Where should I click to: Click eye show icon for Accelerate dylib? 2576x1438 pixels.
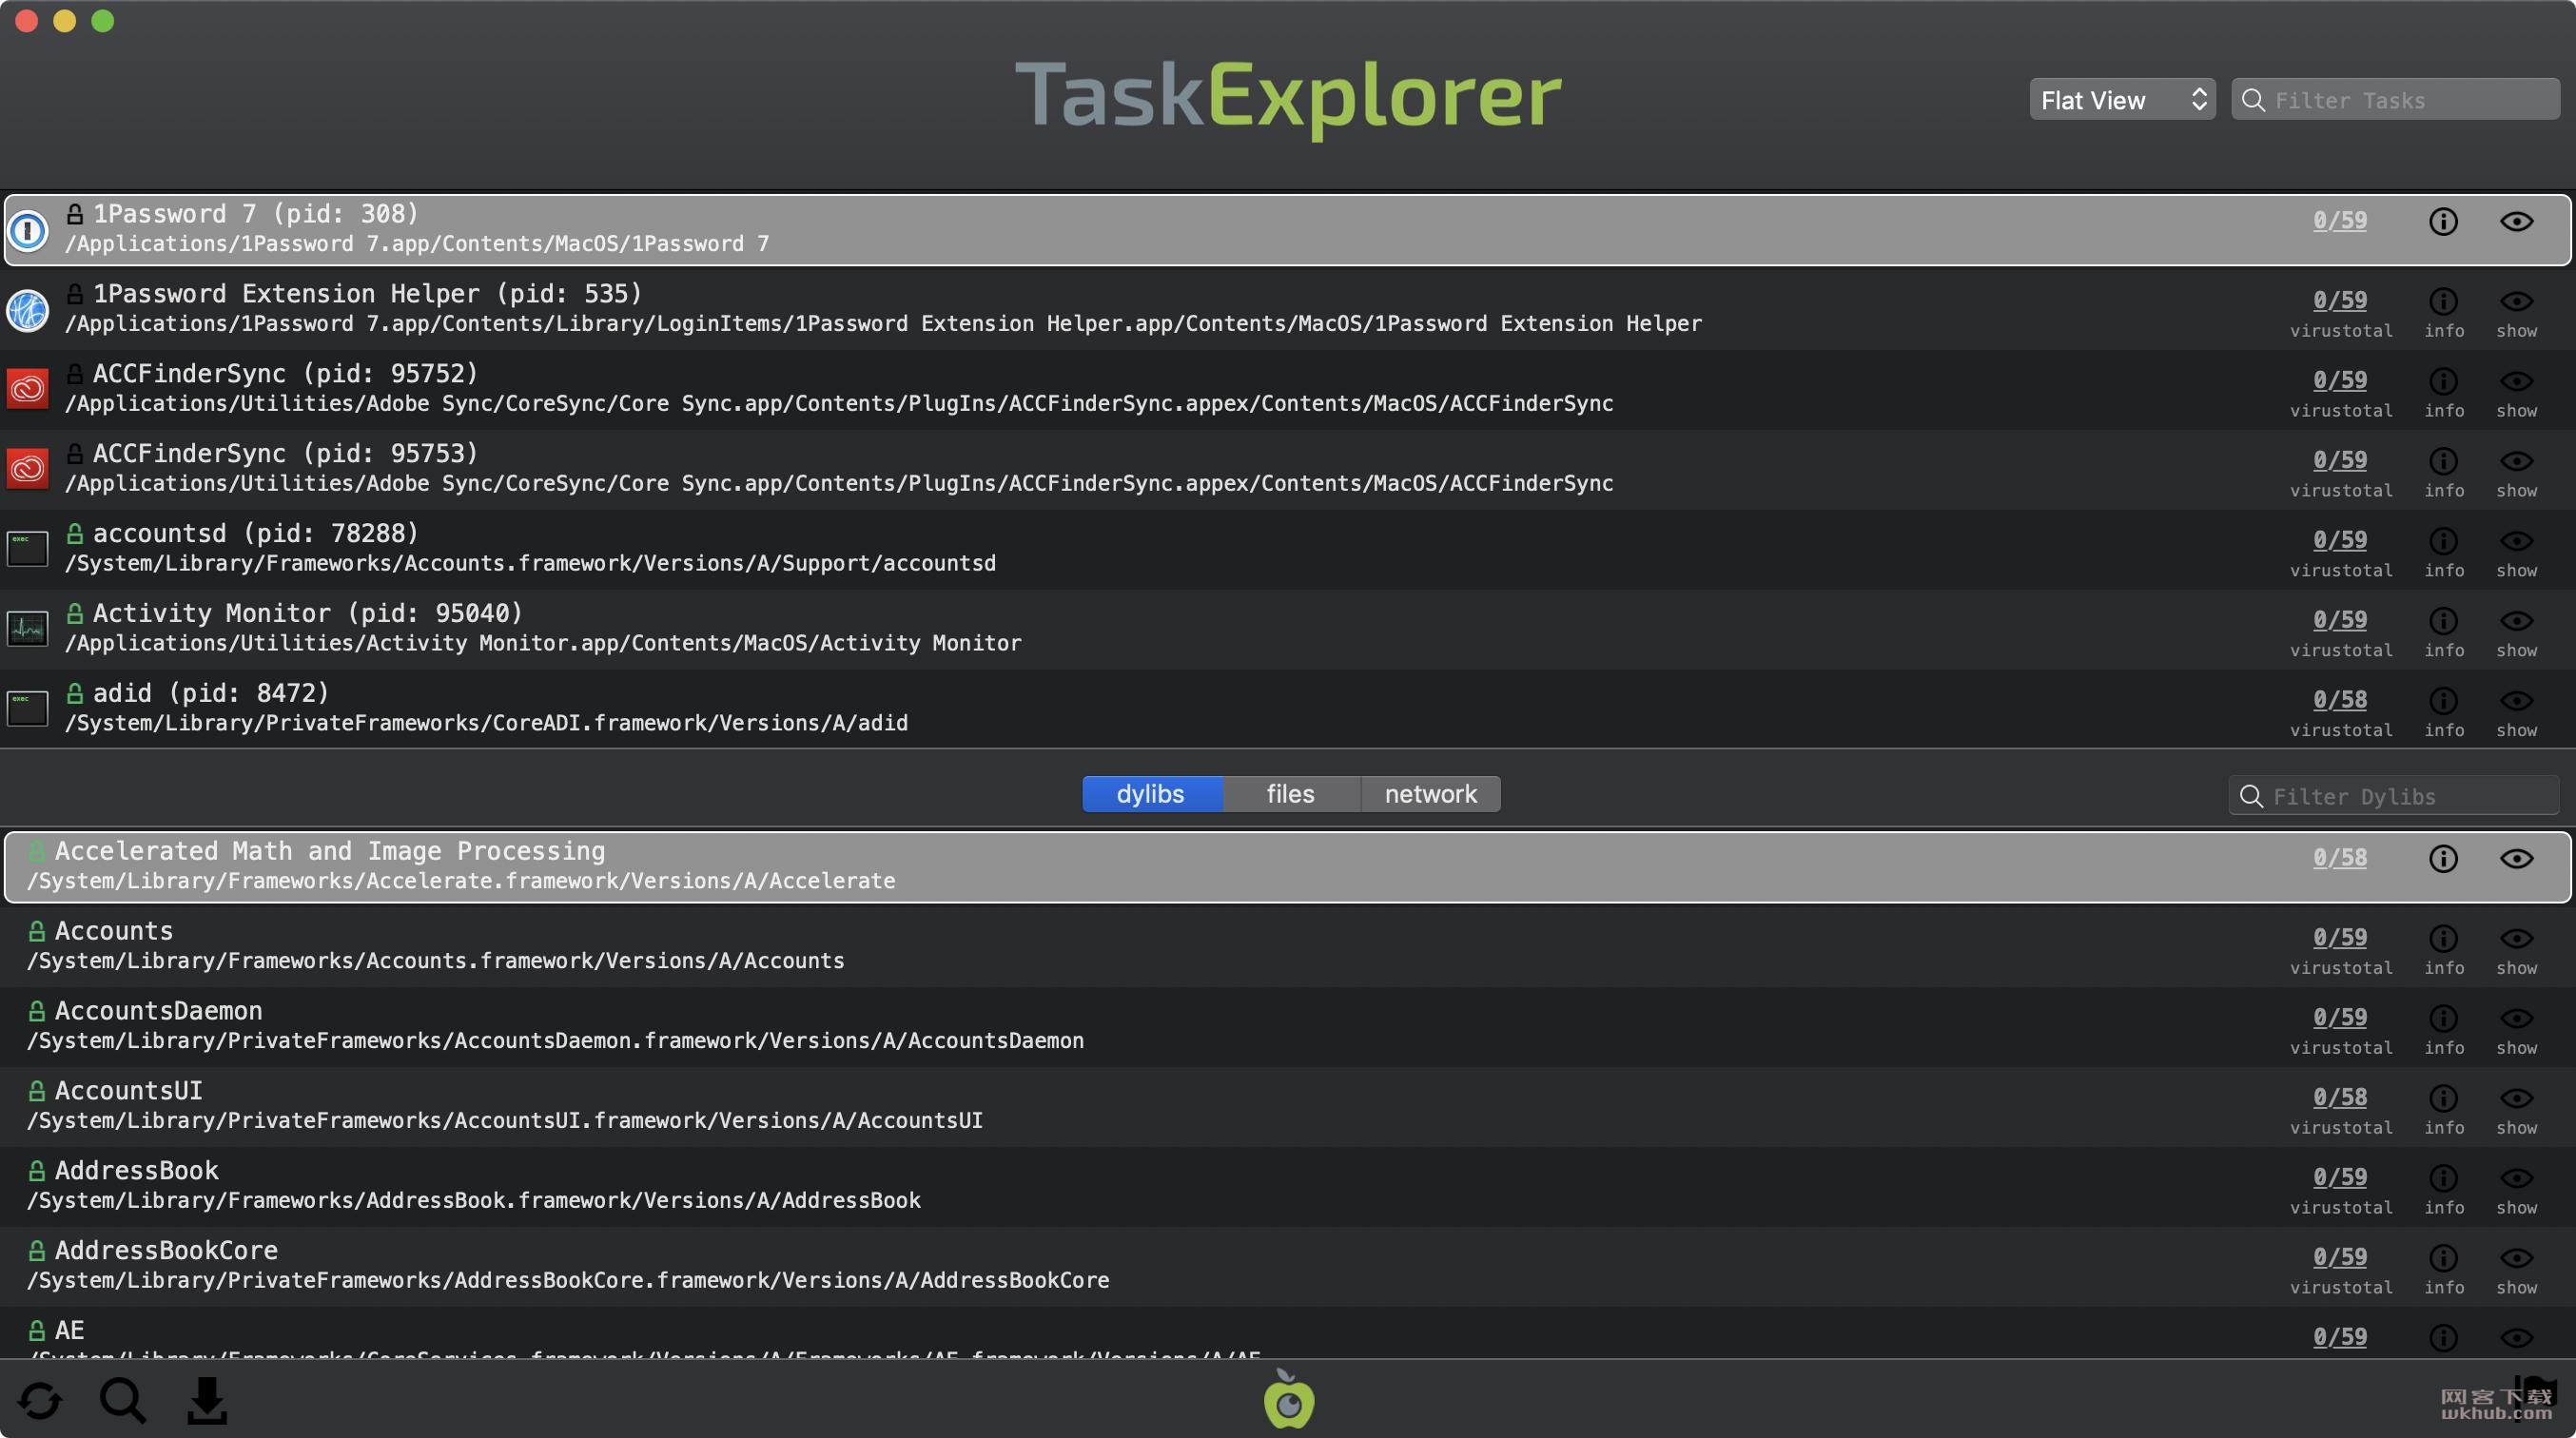pos(2516,858)
